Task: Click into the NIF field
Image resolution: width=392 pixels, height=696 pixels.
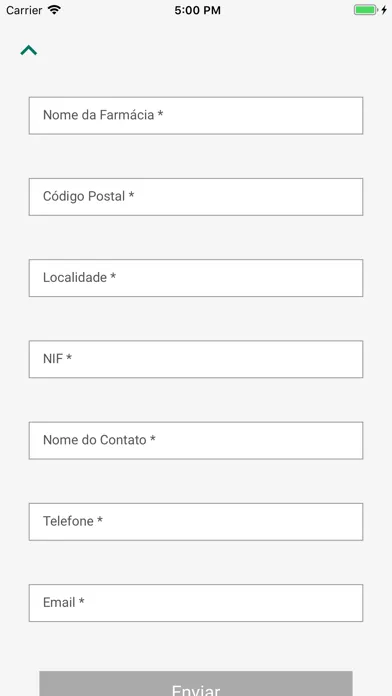Action: (196, 359)
